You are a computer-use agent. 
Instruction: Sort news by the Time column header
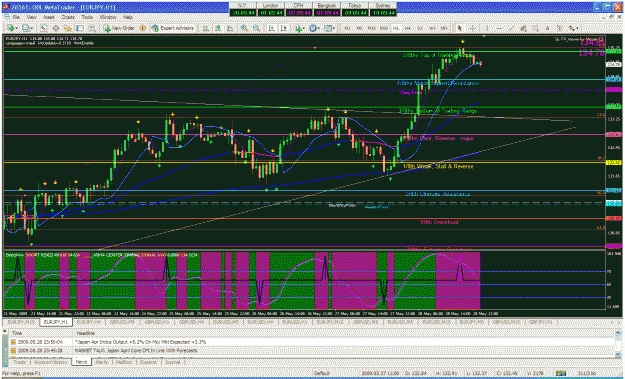(41, 333)
